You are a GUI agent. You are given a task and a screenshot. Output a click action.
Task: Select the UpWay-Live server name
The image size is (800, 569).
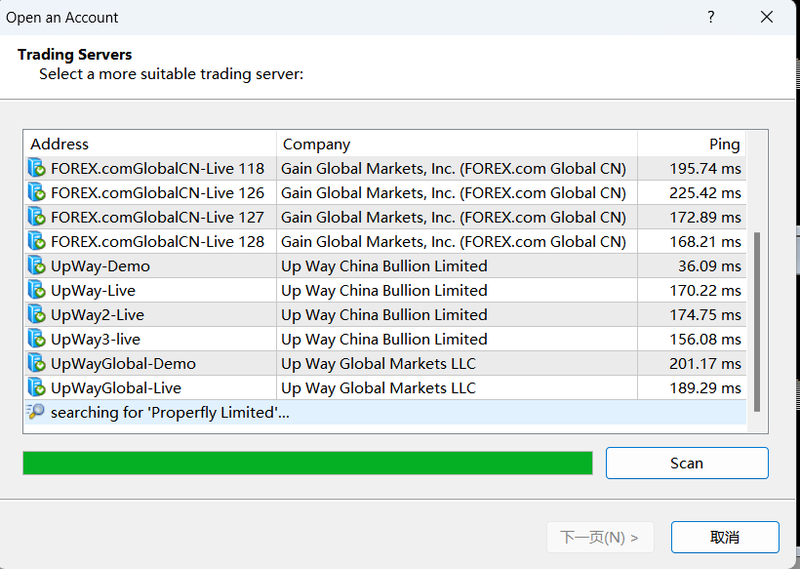[93, 290]
